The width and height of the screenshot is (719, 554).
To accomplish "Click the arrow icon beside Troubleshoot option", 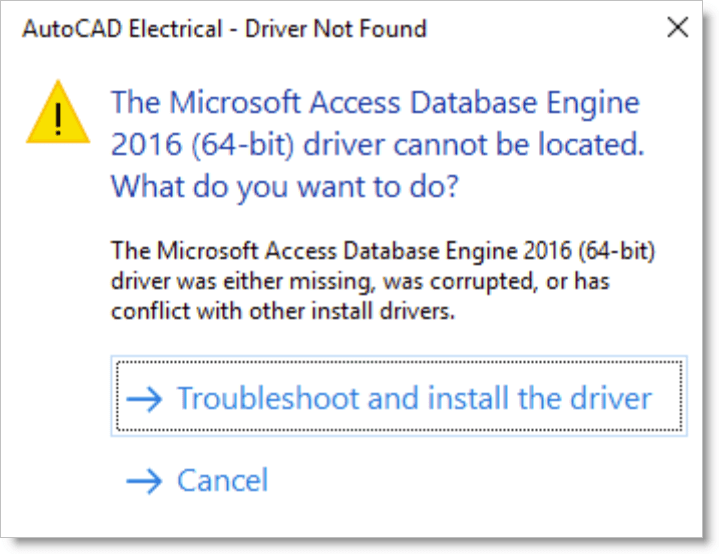I will 145,399.
